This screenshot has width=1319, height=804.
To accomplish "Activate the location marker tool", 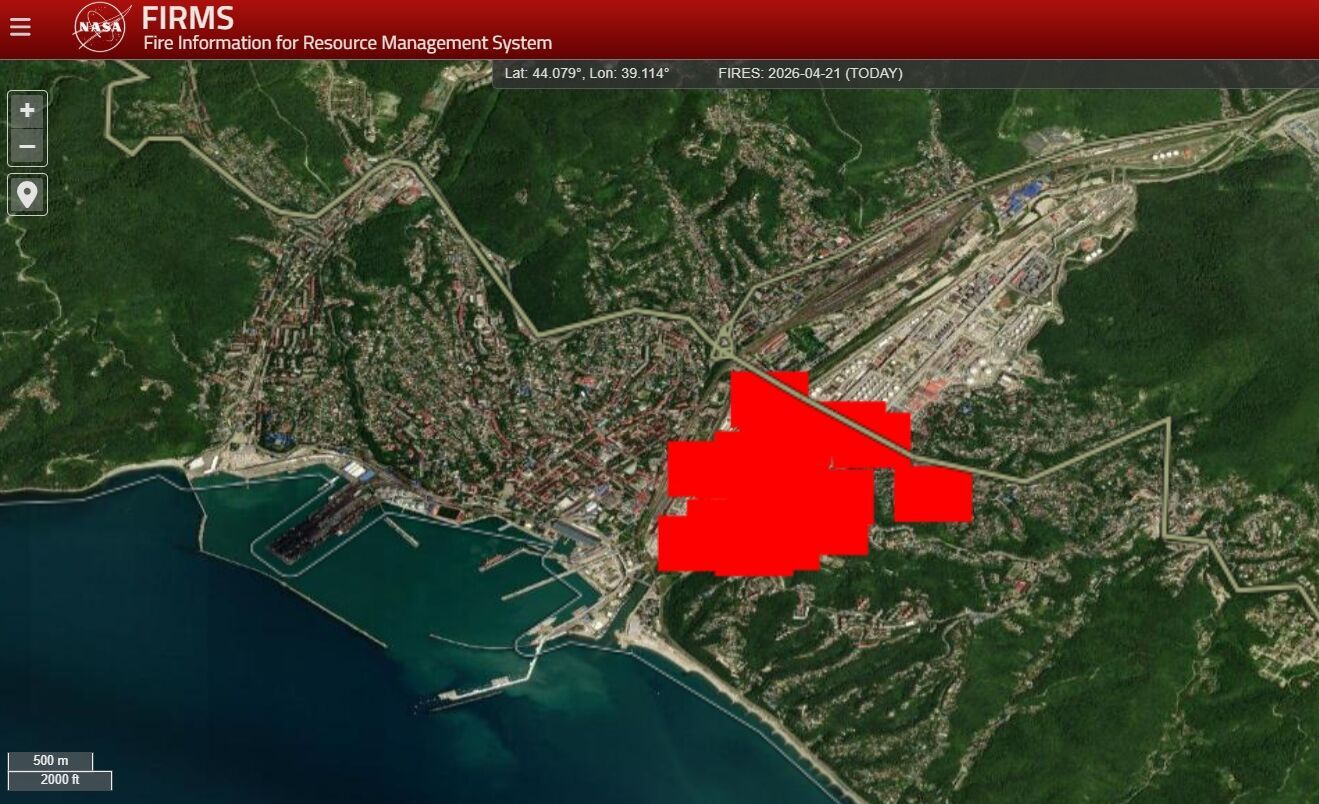I will click(x=27, y=194).
